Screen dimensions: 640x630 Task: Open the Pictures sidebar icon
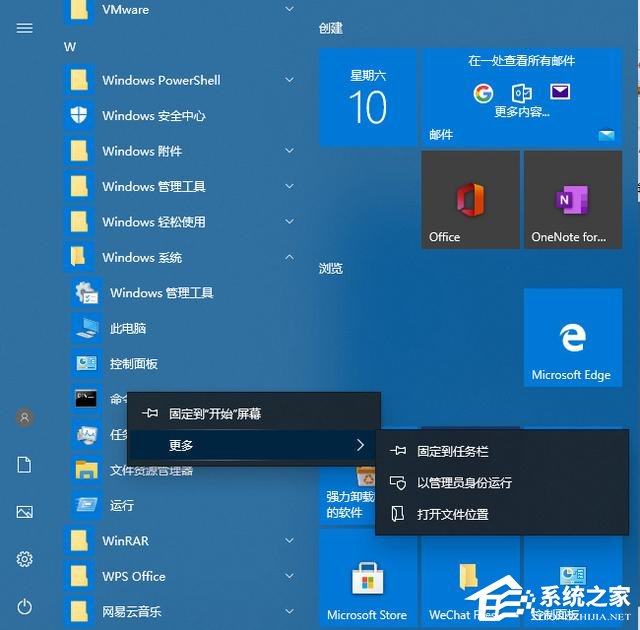click(x=25, y=512)
